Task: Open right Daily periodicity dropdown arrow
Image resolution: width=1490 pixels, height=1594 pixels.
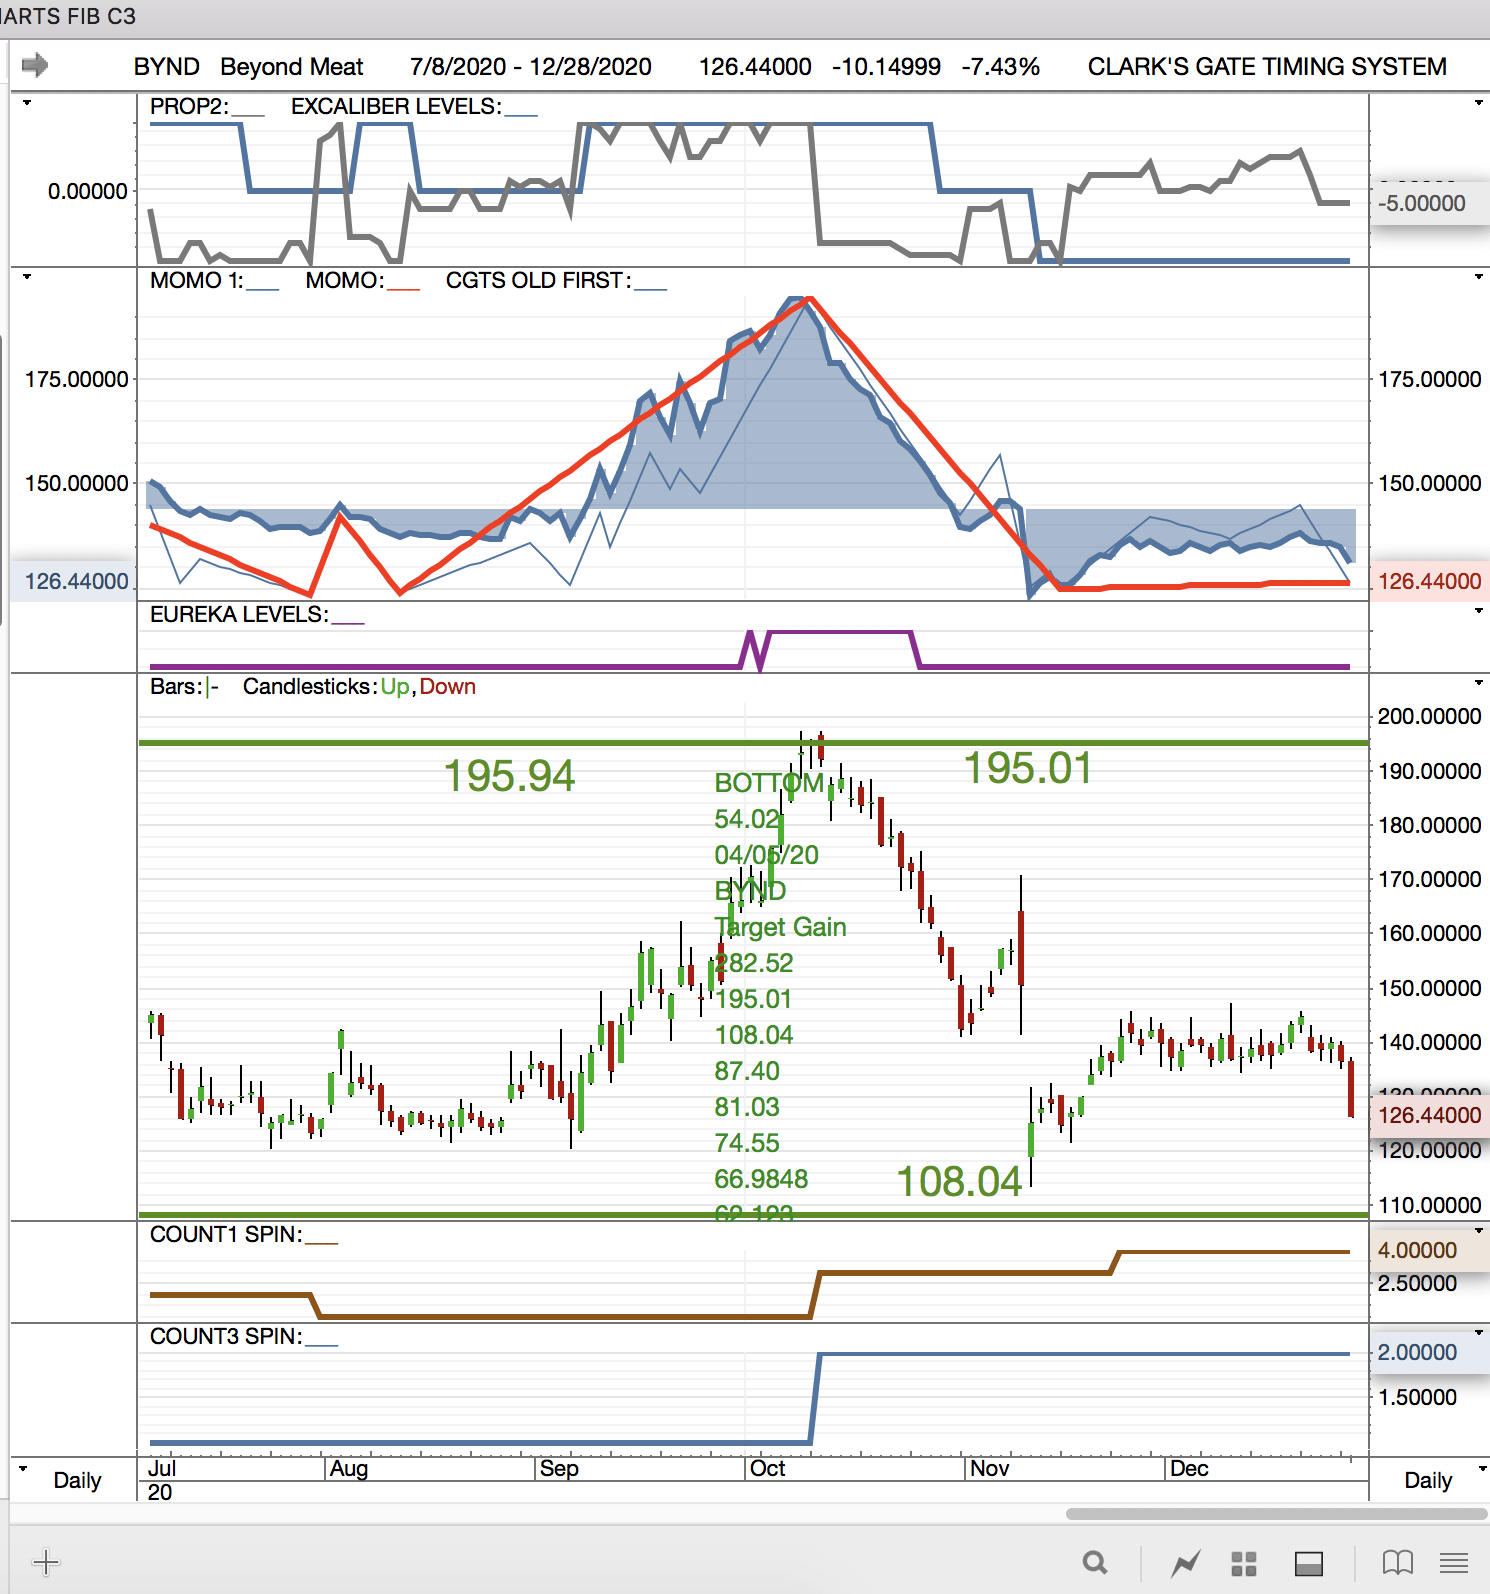Action: click(1482, 1469)
